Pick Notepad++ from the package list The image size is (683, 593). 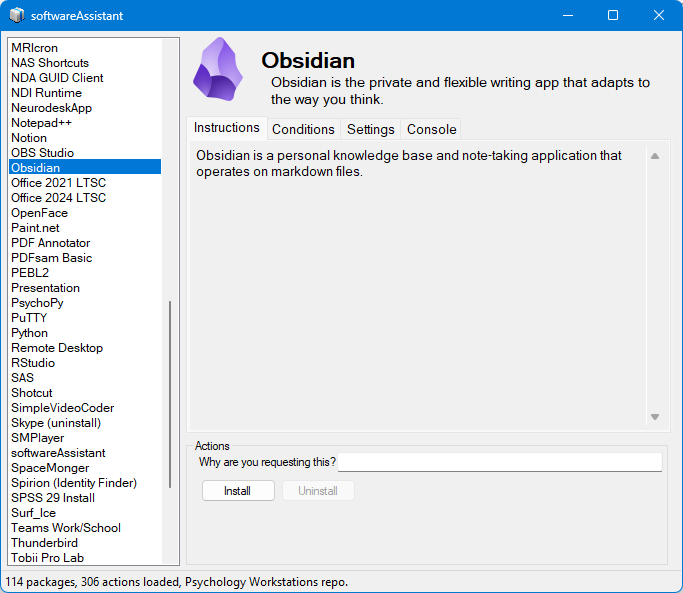[x=85, y=123]
